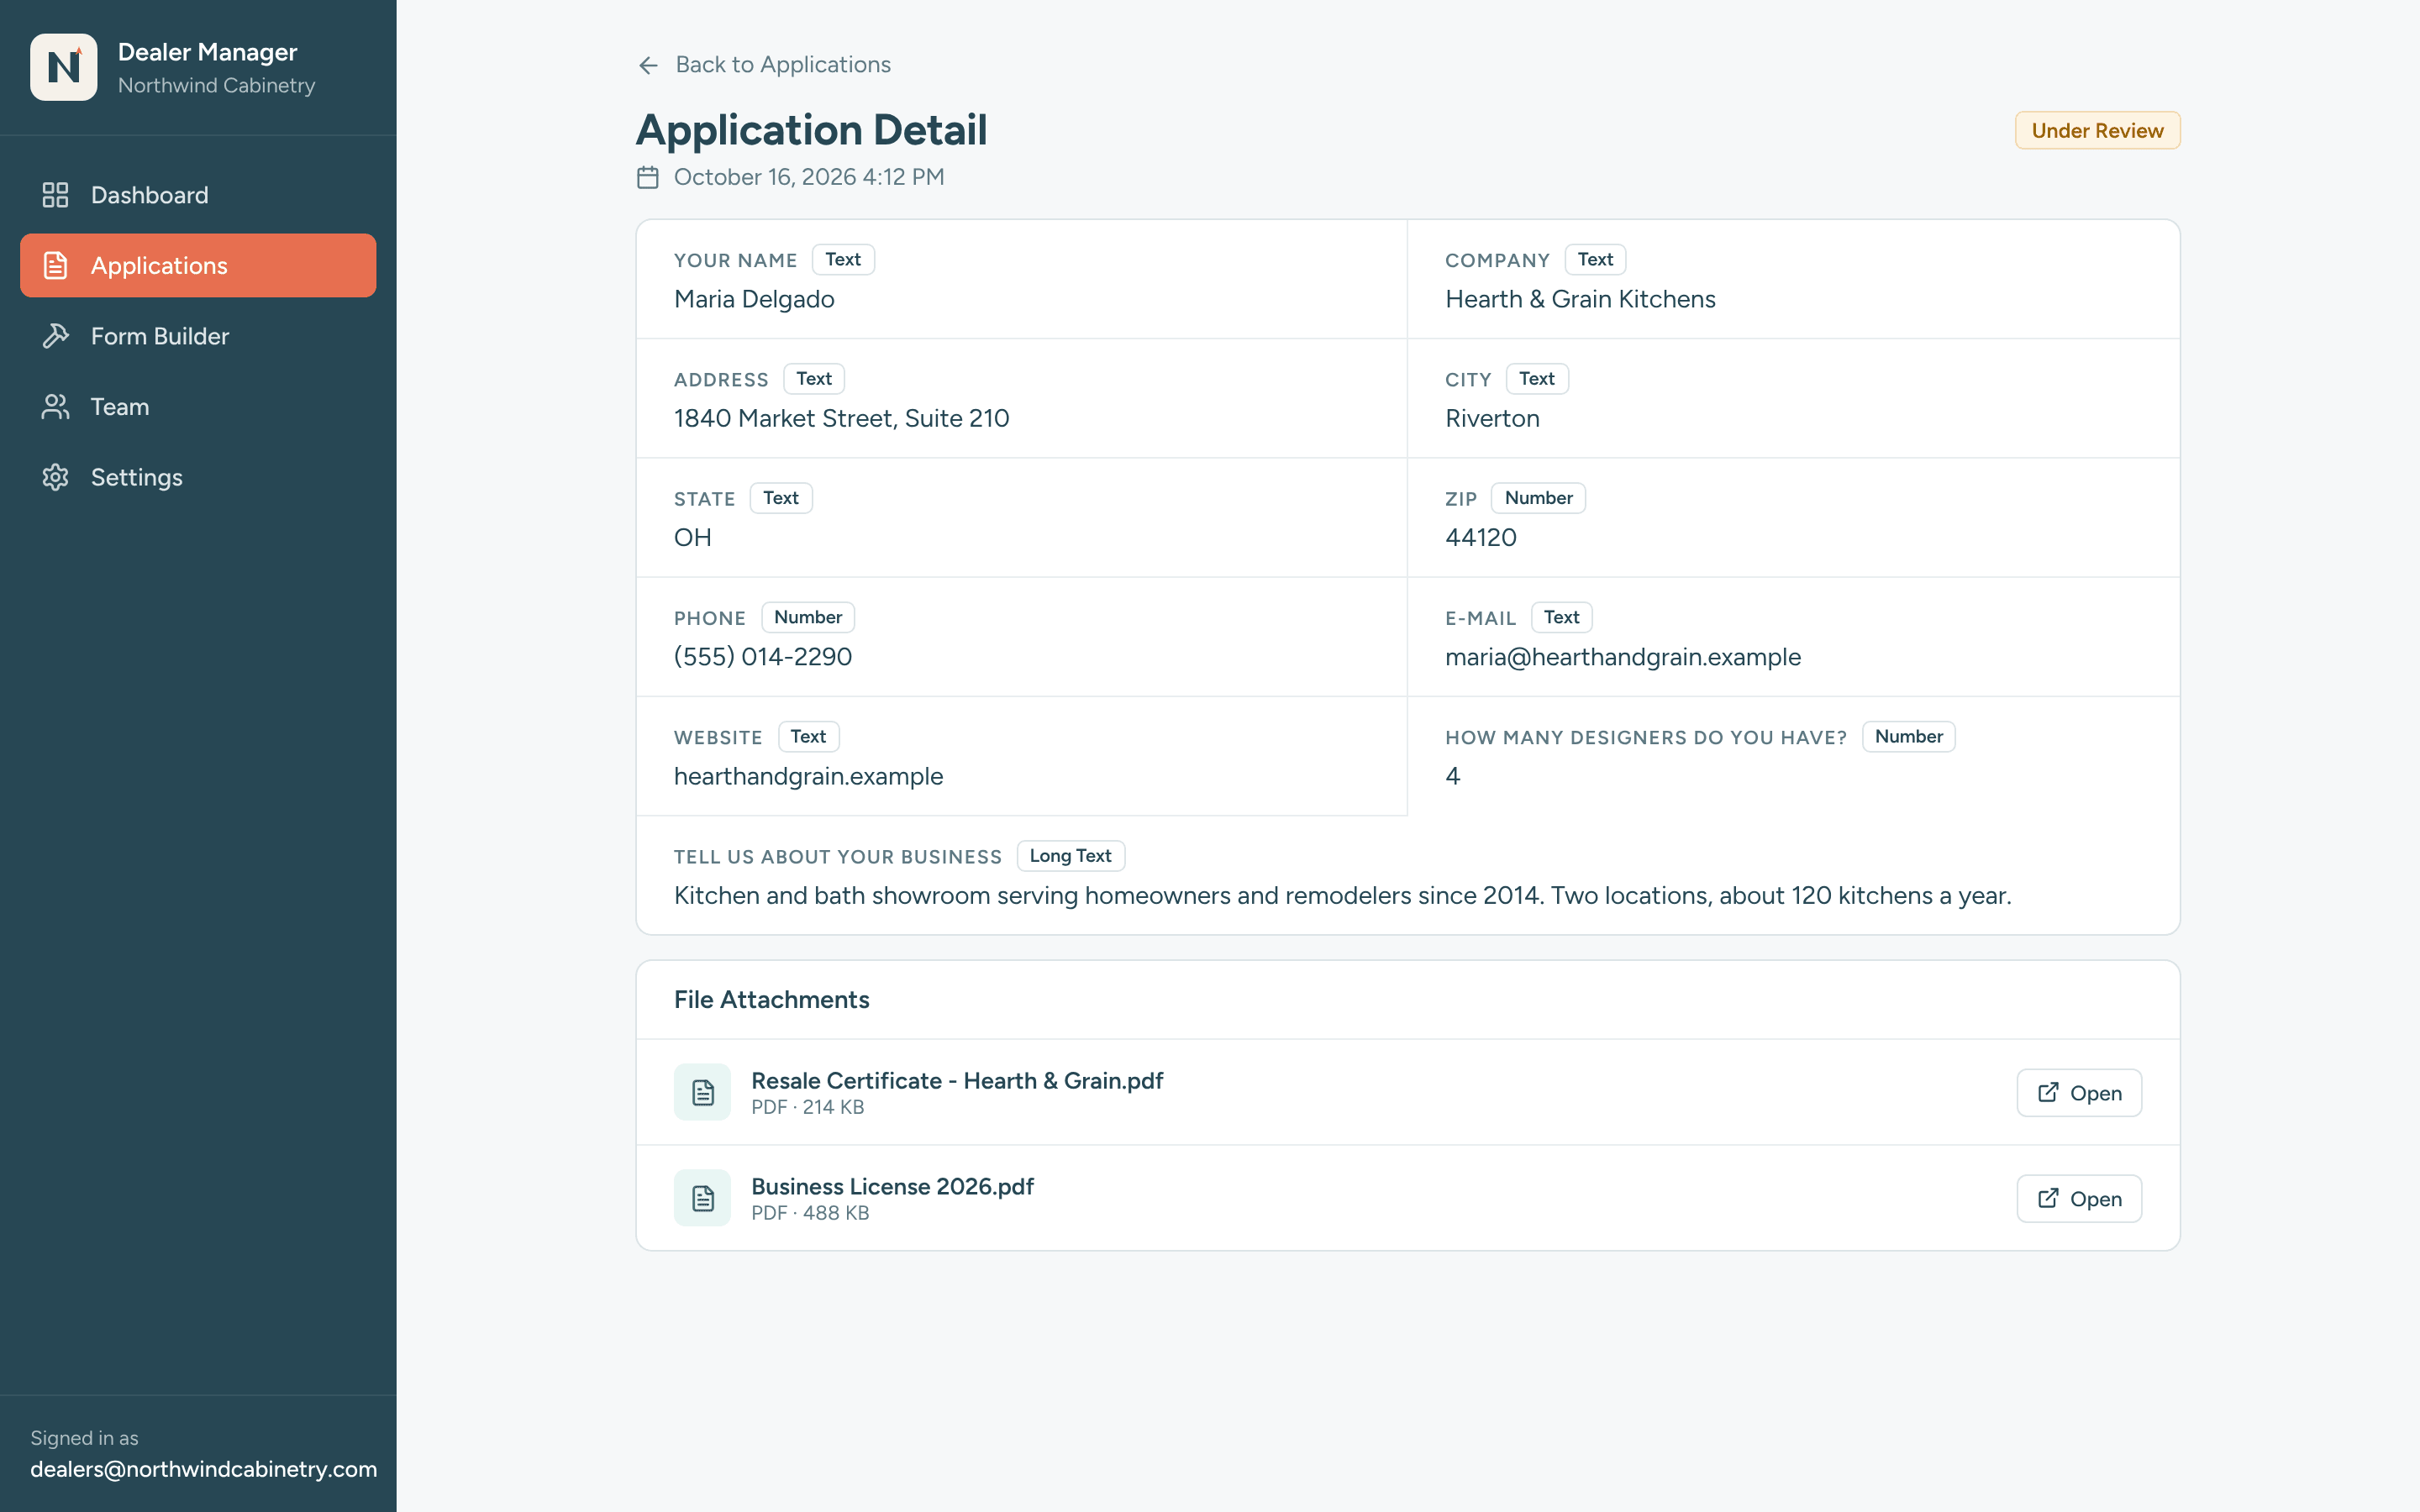Click the Number tag next to designers question

click(x=1908, y=737)
